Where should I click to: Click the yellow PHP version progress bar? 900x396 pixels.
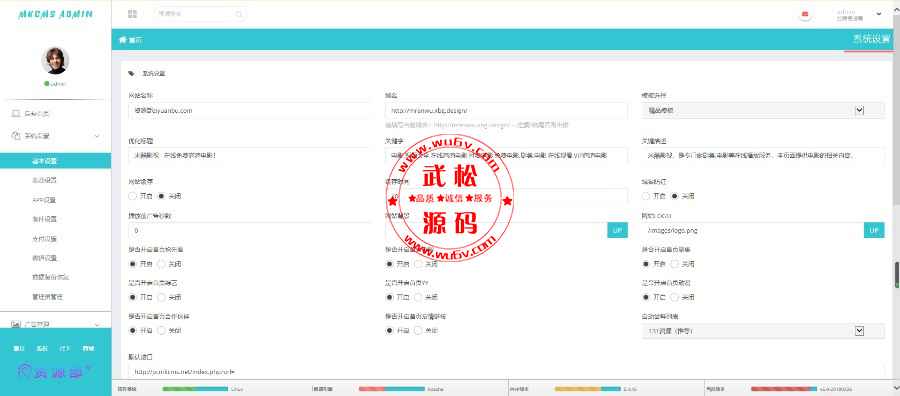pyautogui.click(x=587, y=389)
